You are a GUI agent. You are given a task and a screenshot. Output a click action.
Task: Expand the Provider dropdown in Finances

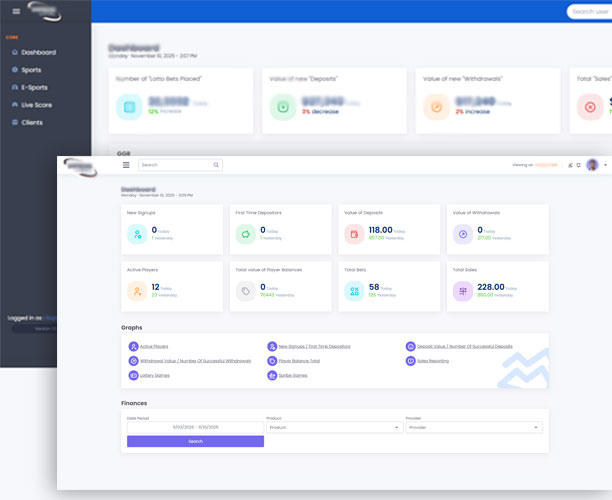pos(473,427)
